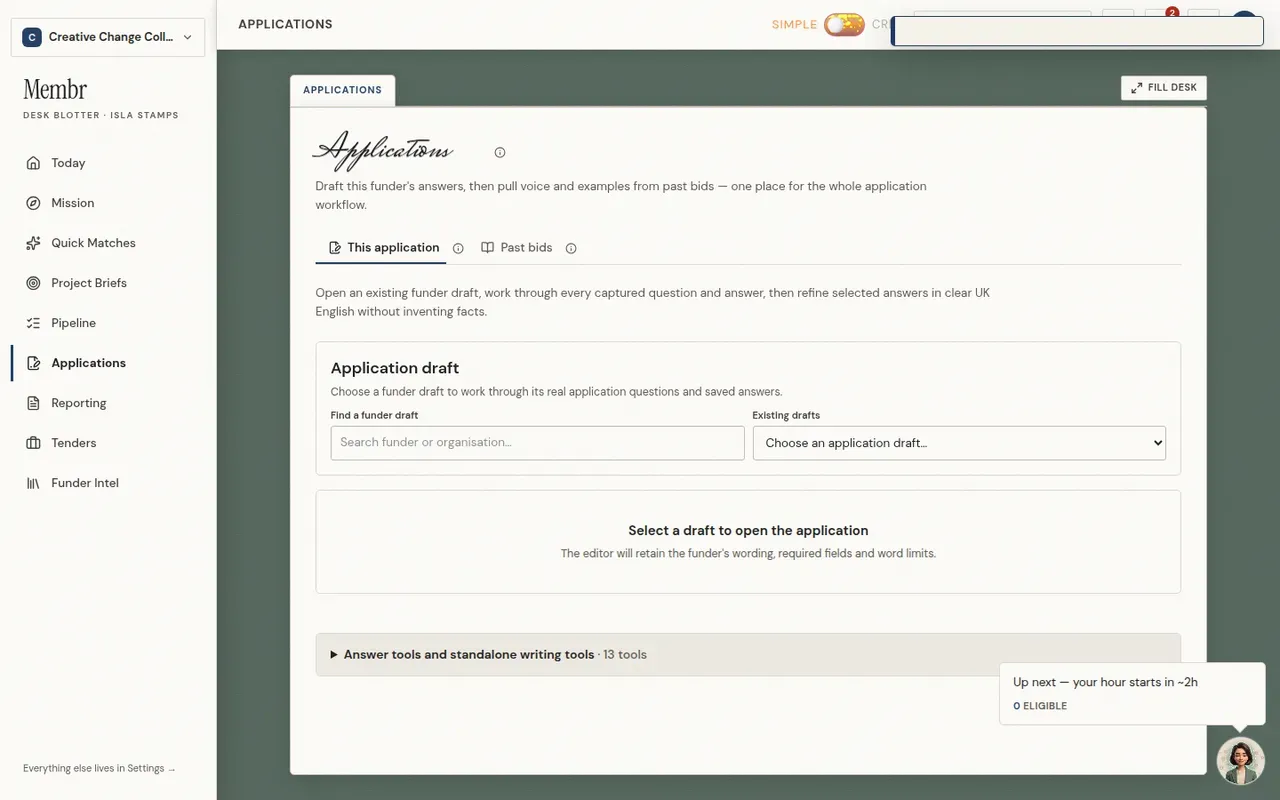Click the info icon next to This application
1280x800 pixels.
point(458,248)
